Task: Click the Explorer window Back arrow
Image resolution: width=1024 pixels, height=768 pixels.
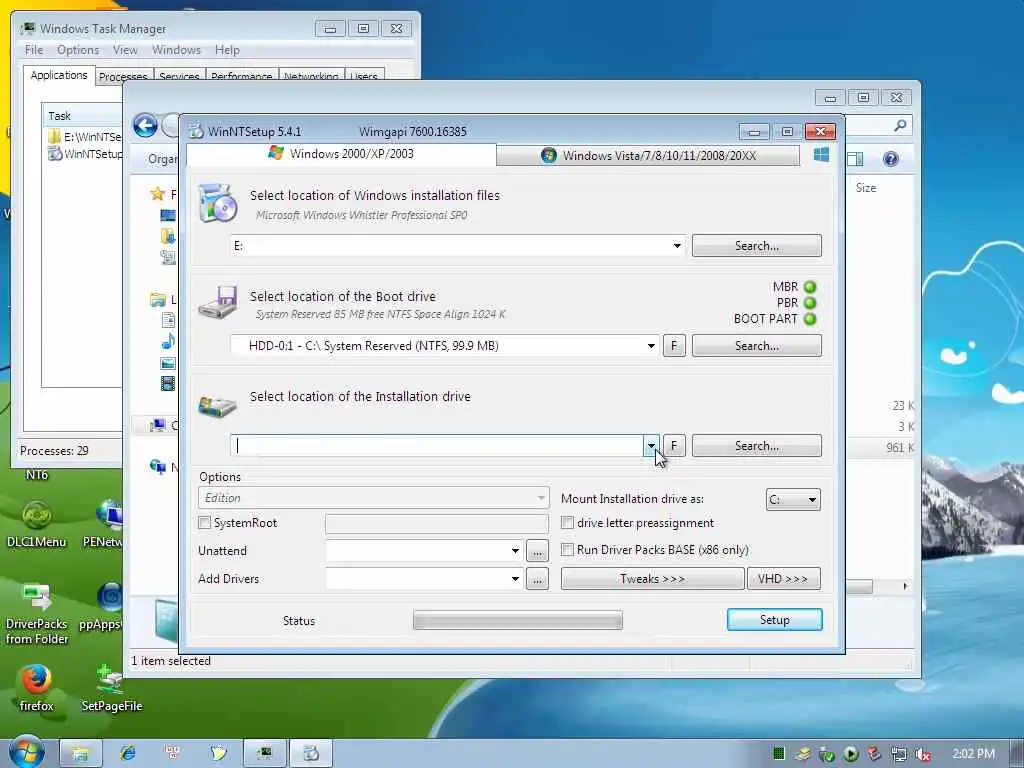Action: pos(145,125)
